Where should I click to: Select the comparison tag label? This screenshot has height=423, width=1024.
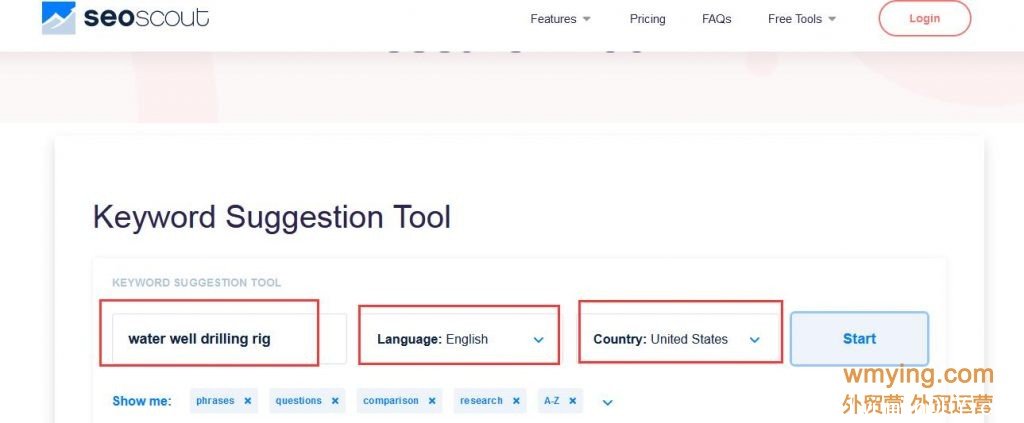391,401
